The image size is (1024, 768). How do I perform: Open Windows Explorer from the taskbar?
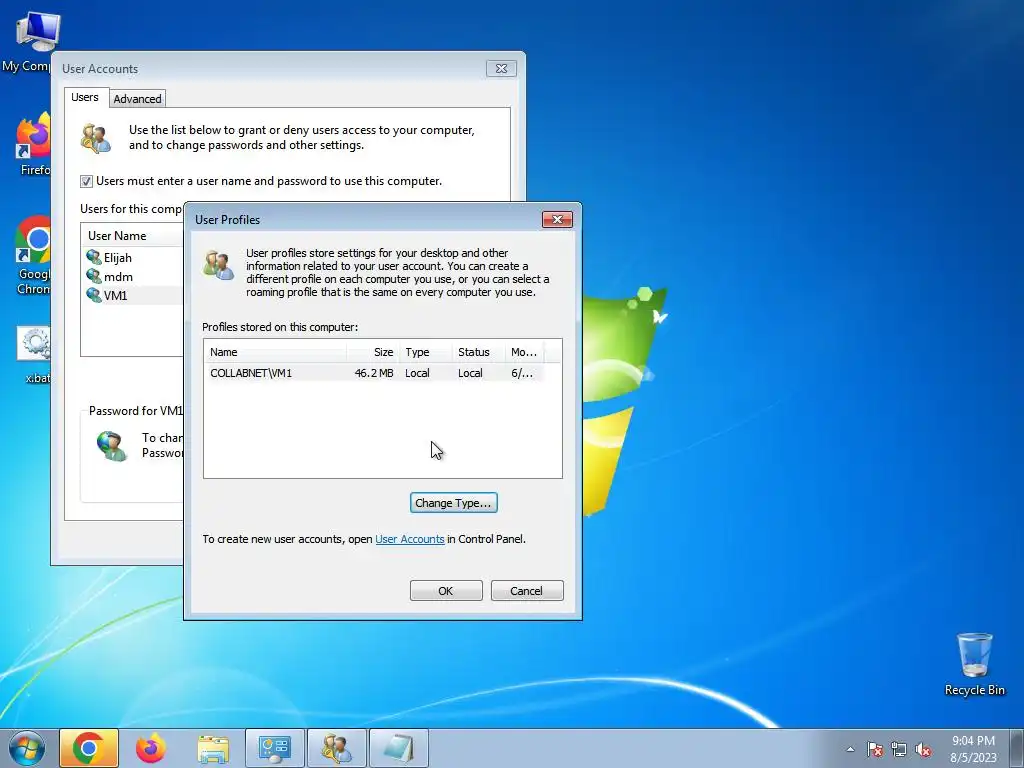pos(213,748)
